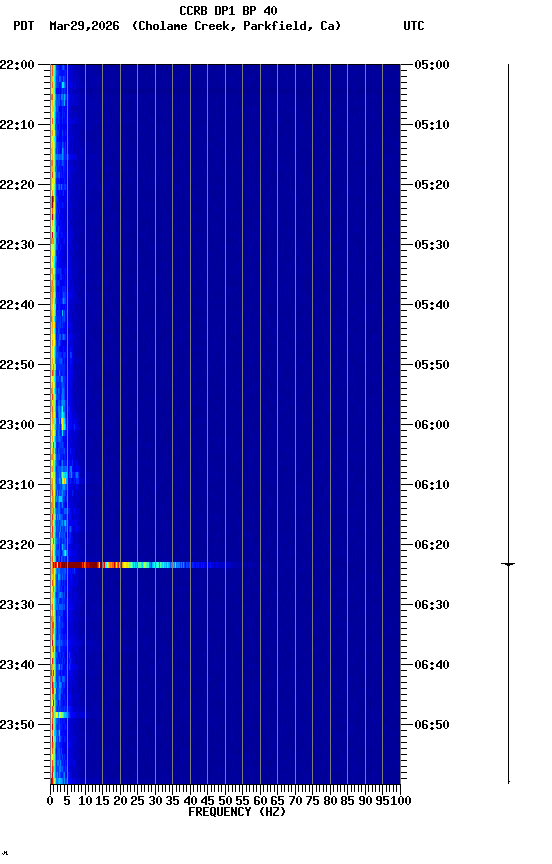This screenshot has height=864, width=552.
Task: Click the 23:00 PDT time label
Action: tap(17, 425)
